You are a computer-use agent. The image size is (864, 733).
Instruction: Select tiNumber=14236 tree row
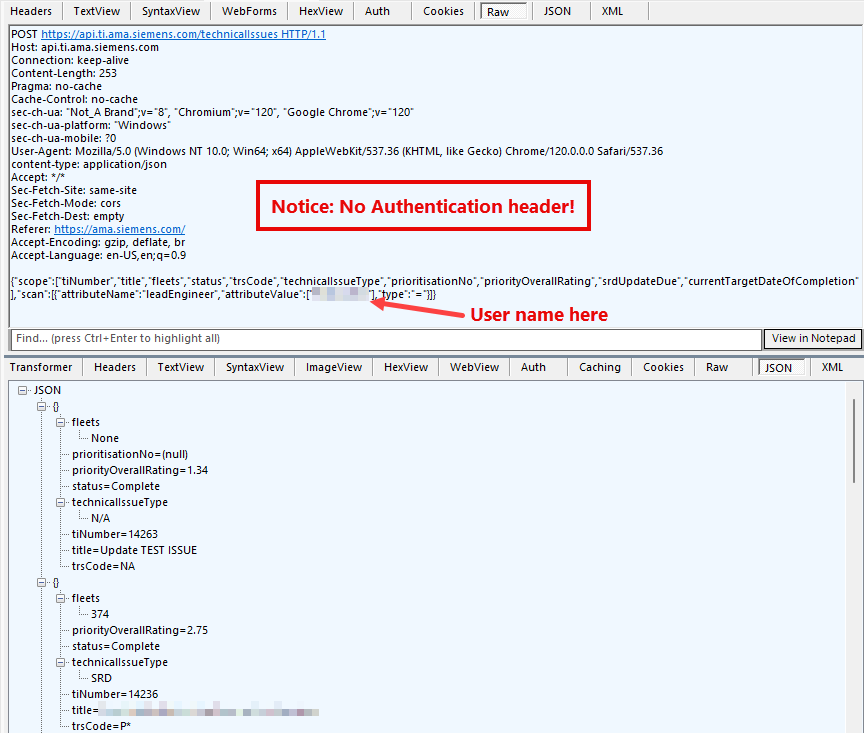click(x=115, y=694)
